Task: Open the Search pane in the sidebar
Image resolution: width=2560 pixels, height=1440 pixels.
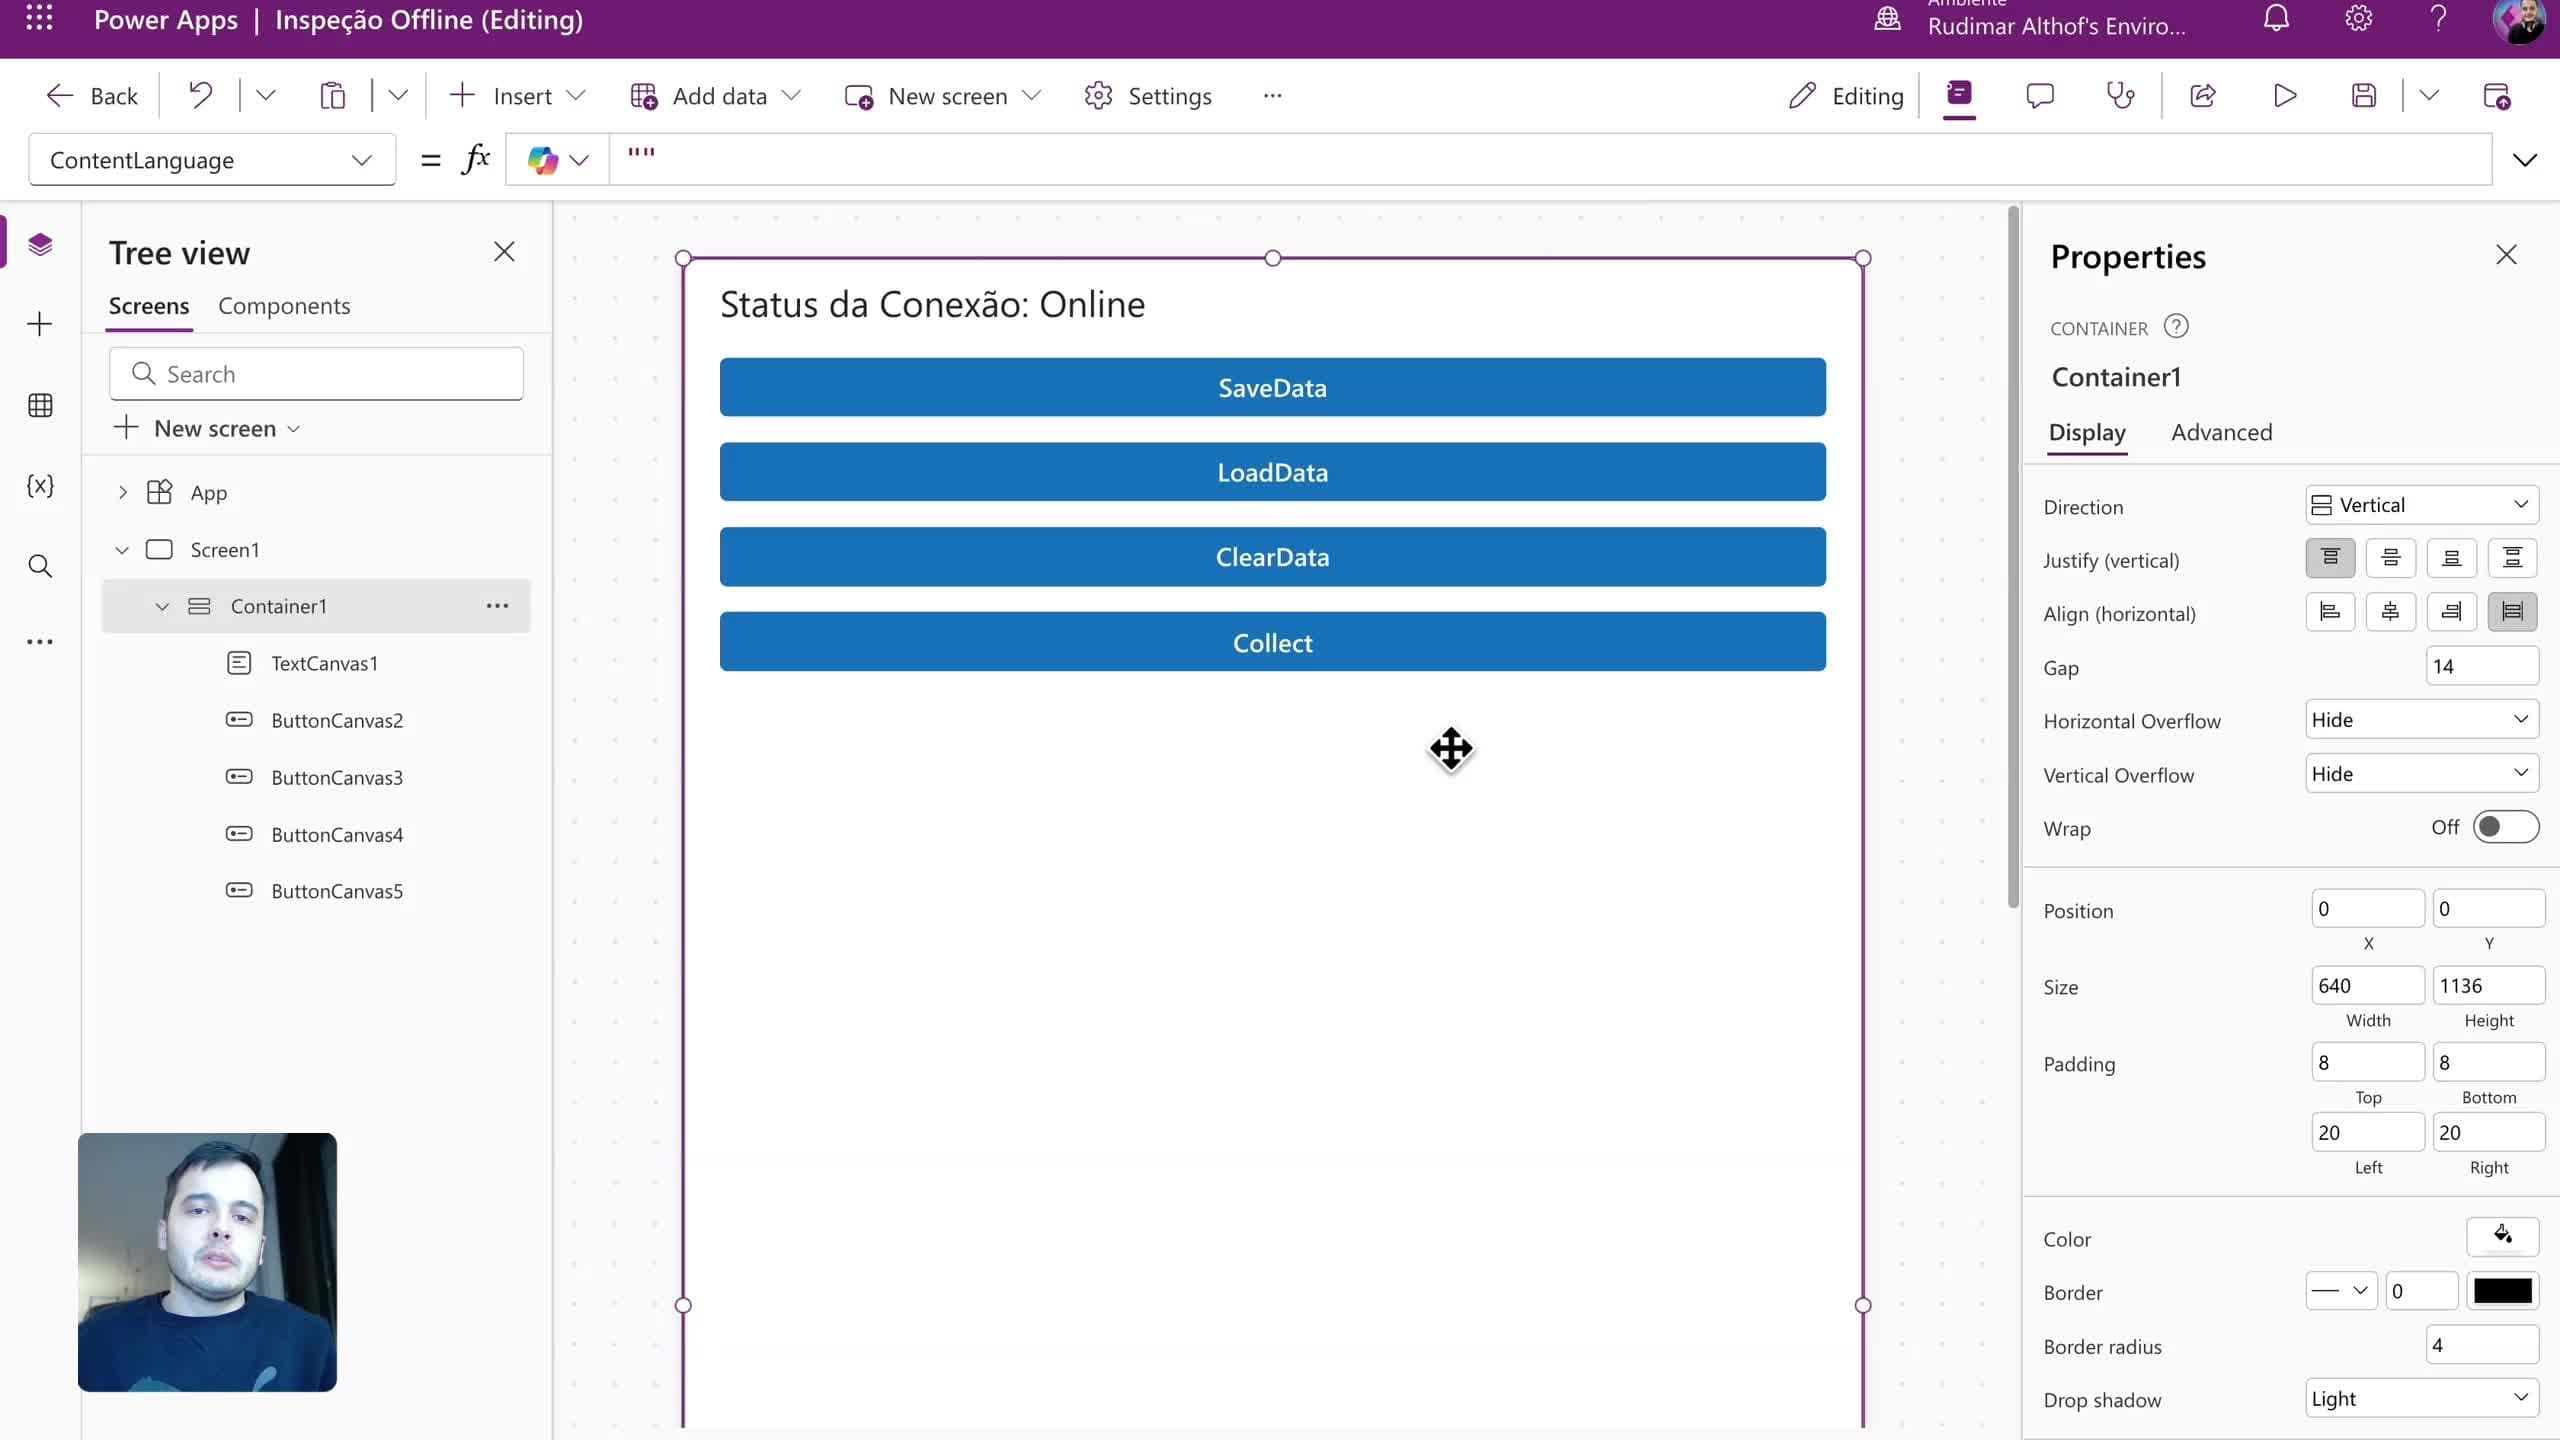Action: click(40, 567)
